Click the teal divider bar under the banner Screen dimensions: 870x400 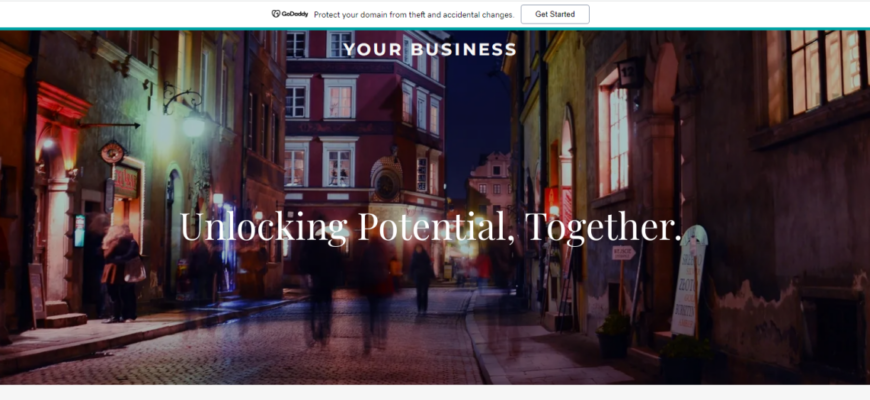(435, 29)
